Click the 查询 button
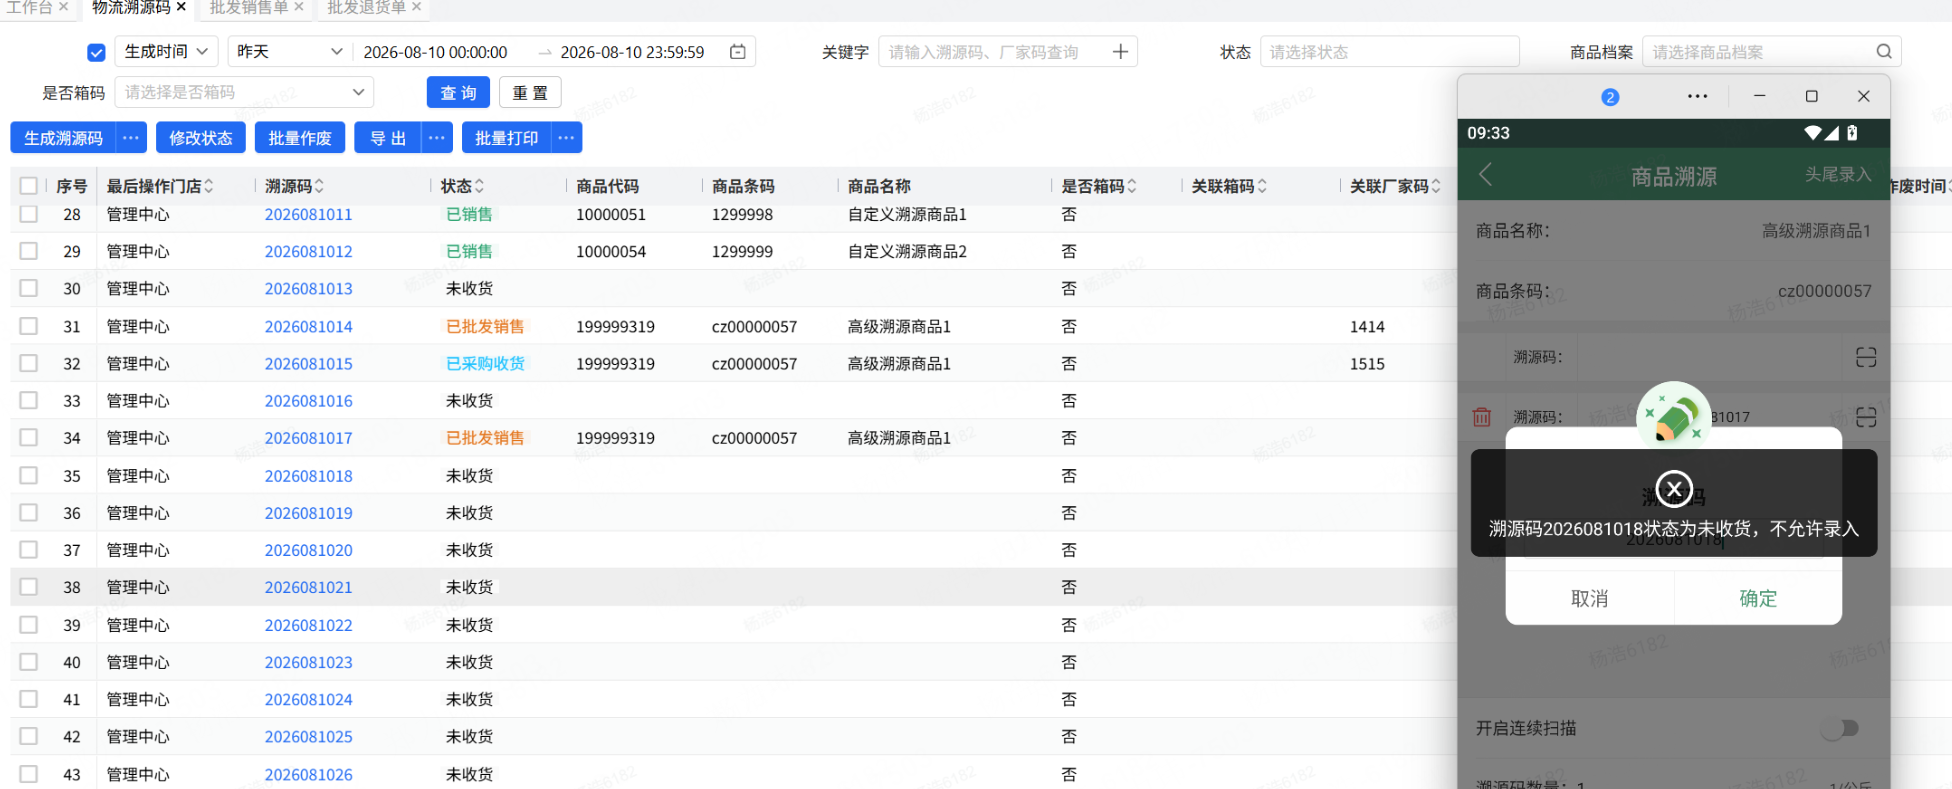This screenshot has width=1952, height=789. (459, 92)
